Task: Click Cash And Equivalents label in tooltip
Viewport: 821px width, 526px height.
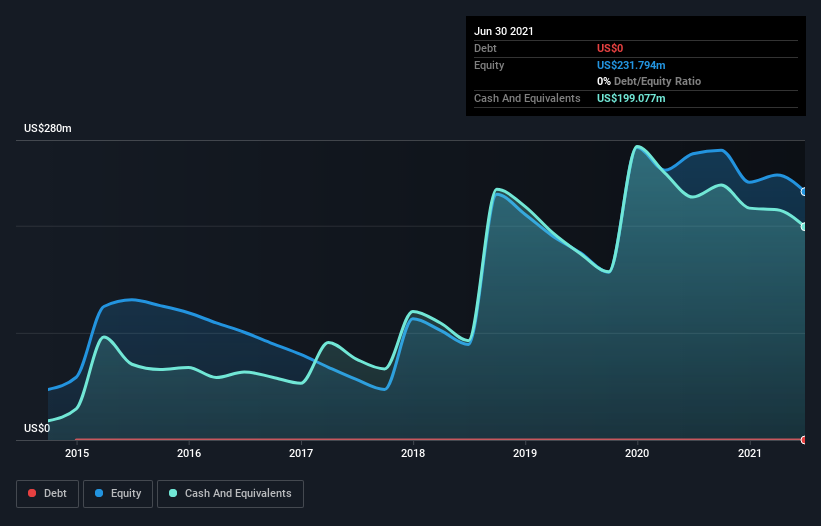Action: point(527,98)
